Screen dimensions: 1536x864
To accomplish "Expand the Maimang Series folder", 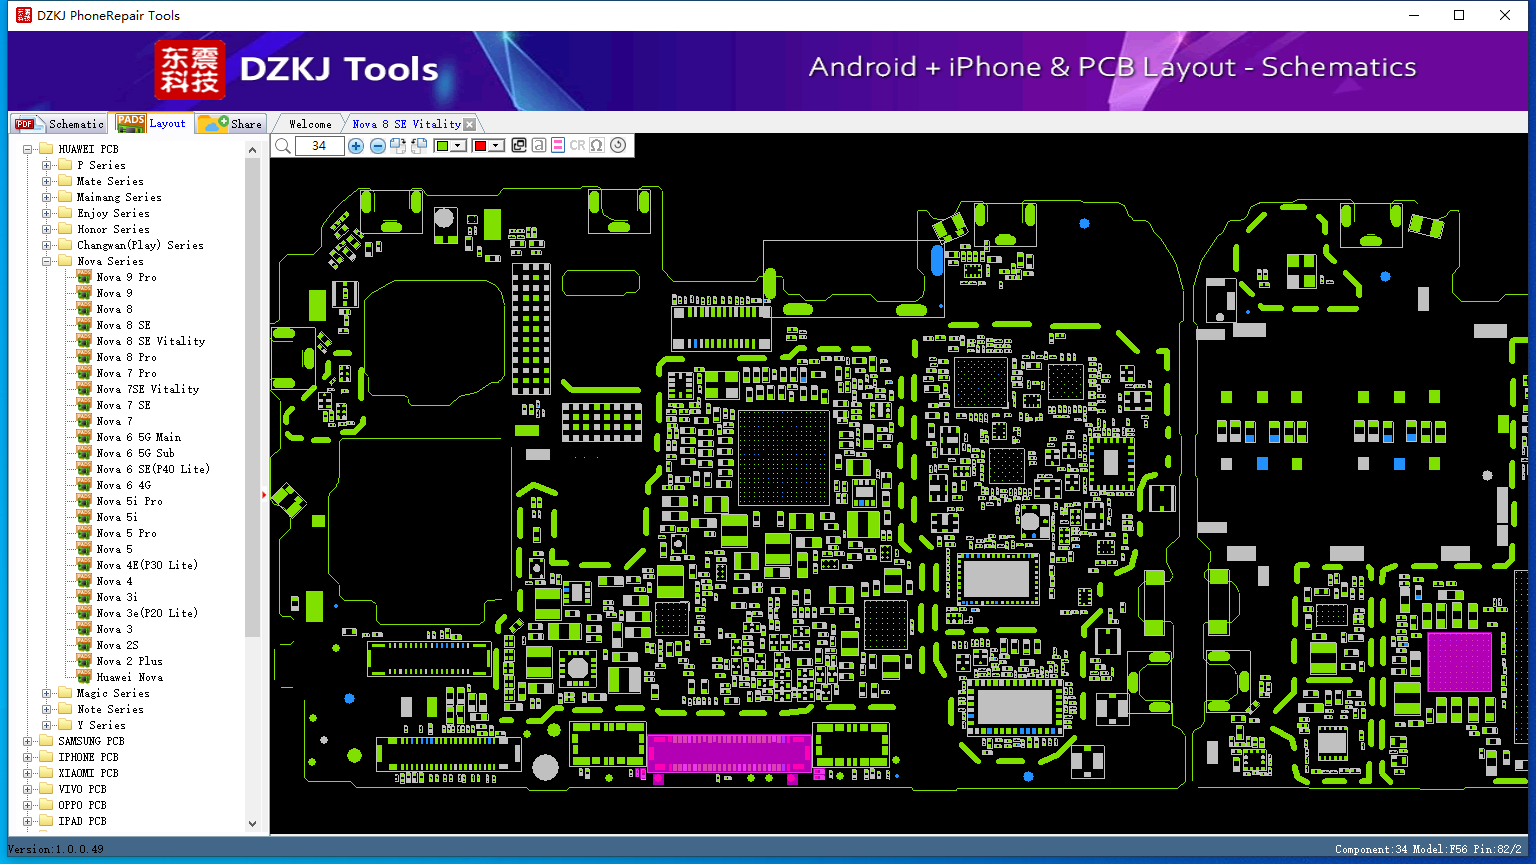I will pyautogui.click(x=47, y=198).
